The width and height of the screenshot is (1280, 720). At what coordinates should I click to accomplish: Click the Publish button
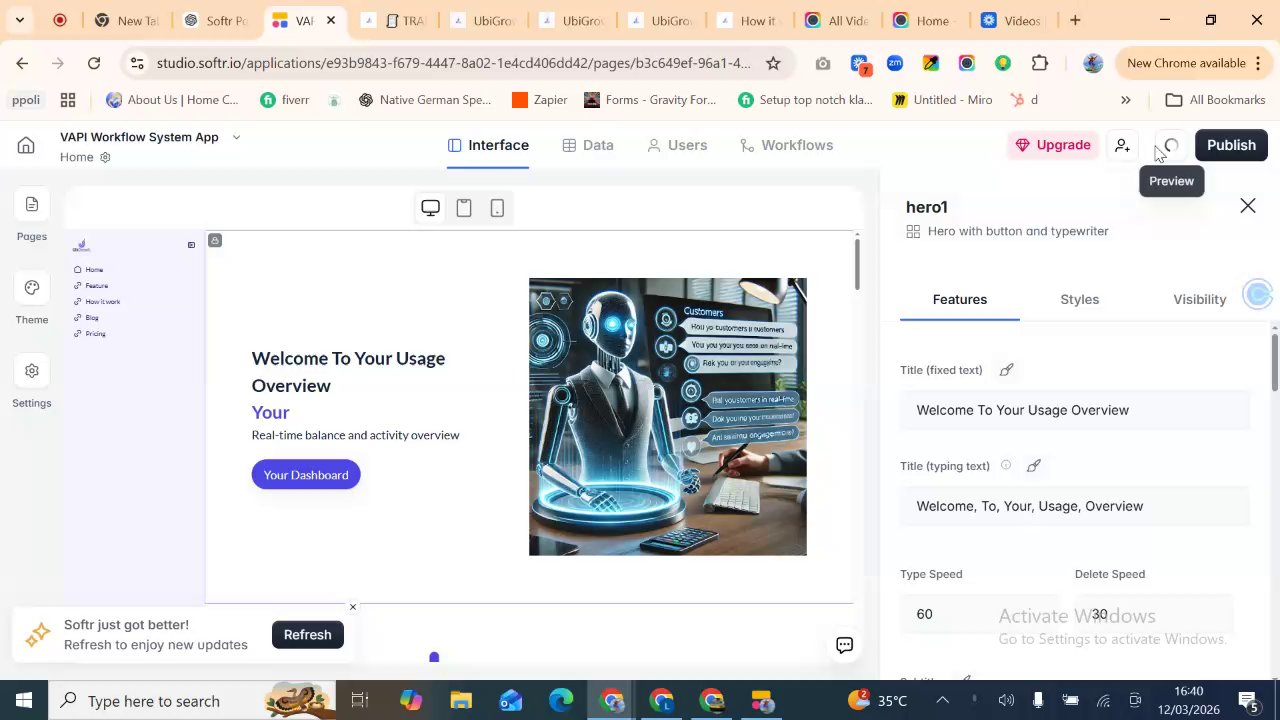(x=1230, y=145)
